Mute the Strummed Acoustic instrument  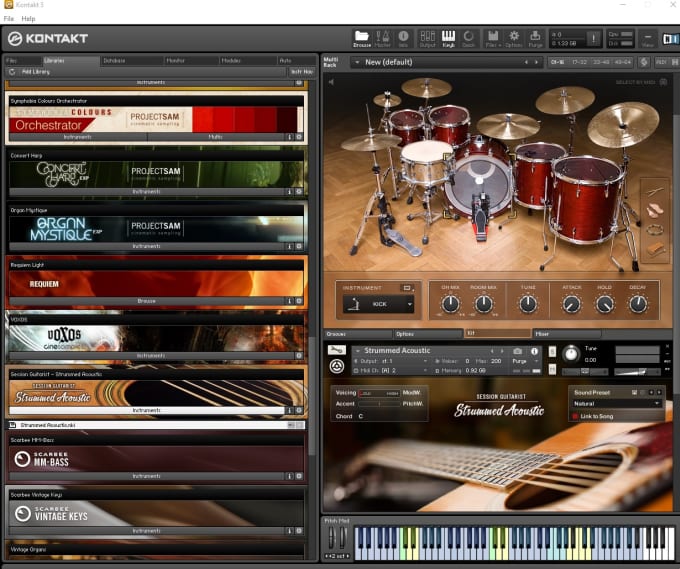(552, 369)
